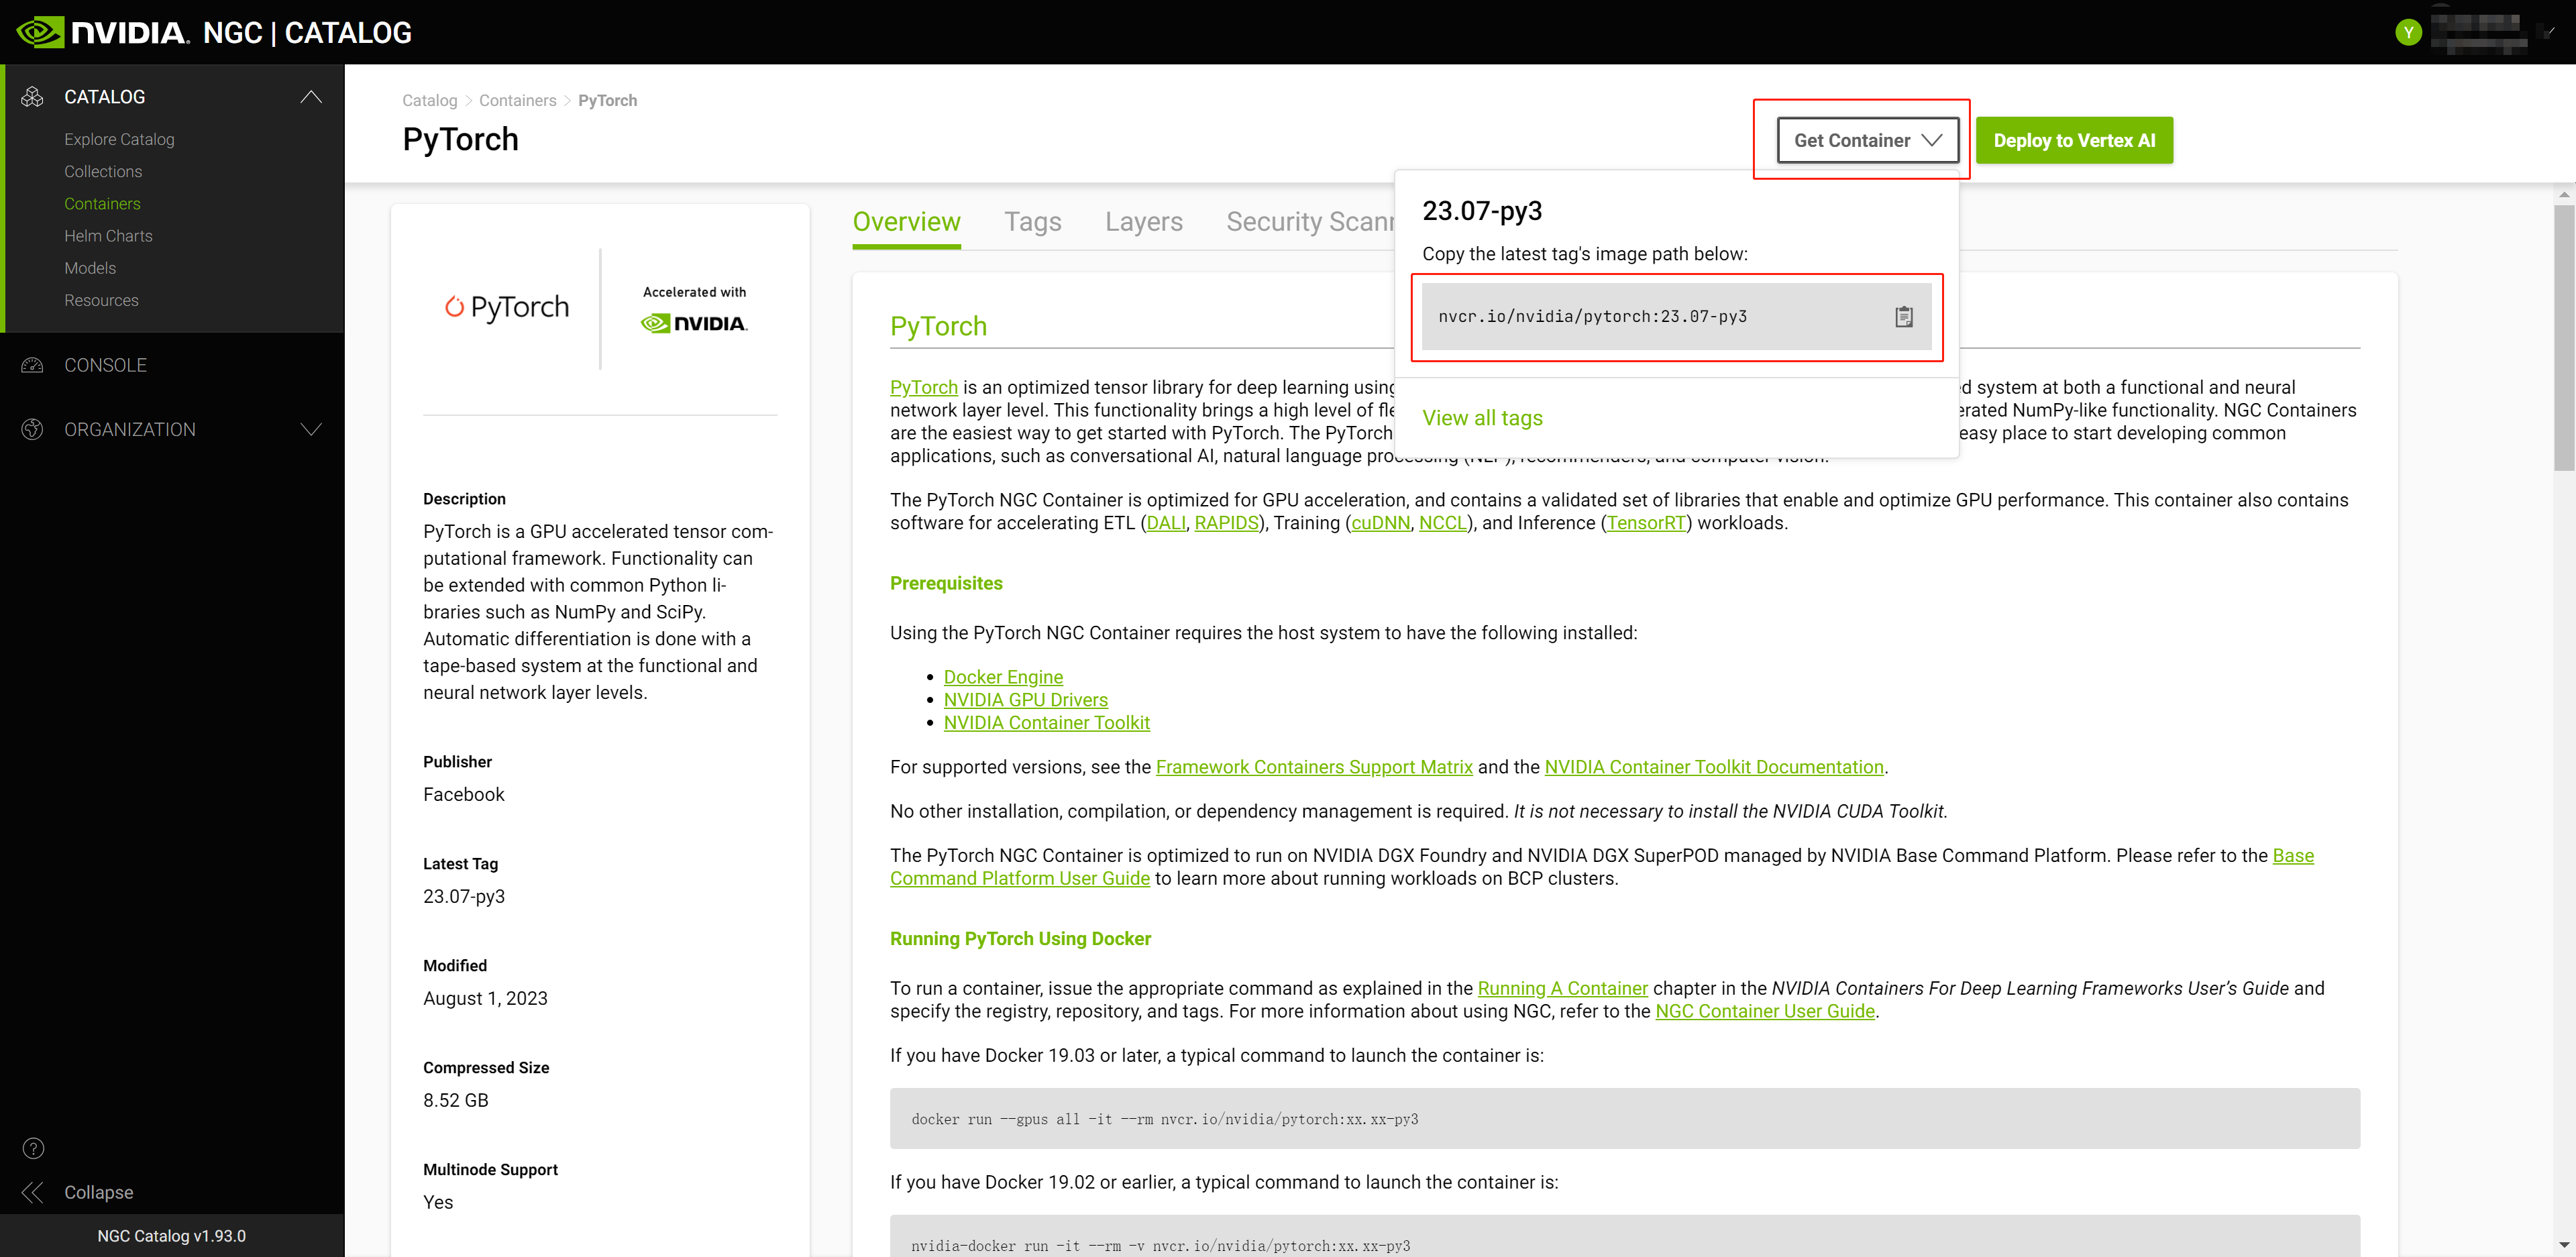Switch to the Layers tab
The width and height of the screenshot is (2576, 1257).
tap(1143, 222)
